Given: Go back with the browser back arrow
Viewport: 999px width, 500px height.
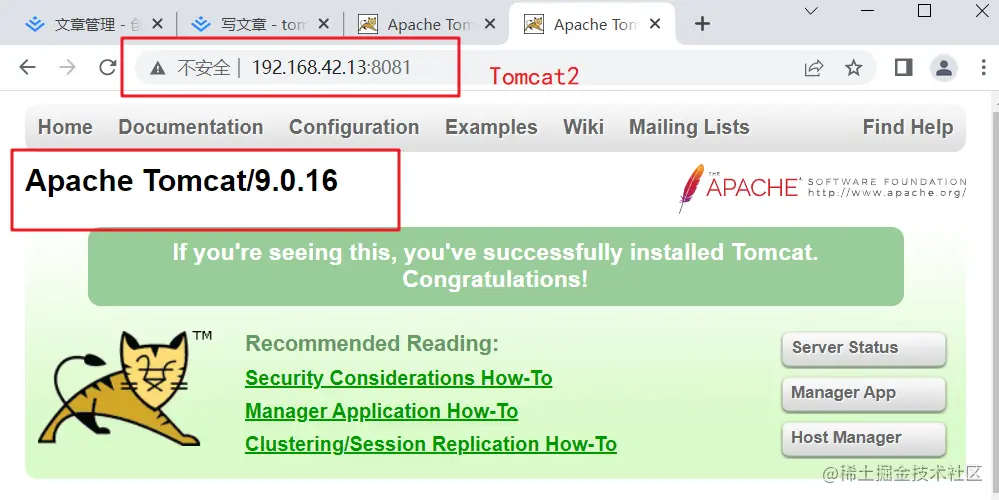Looking at the screenshot, I should point(27,67).
